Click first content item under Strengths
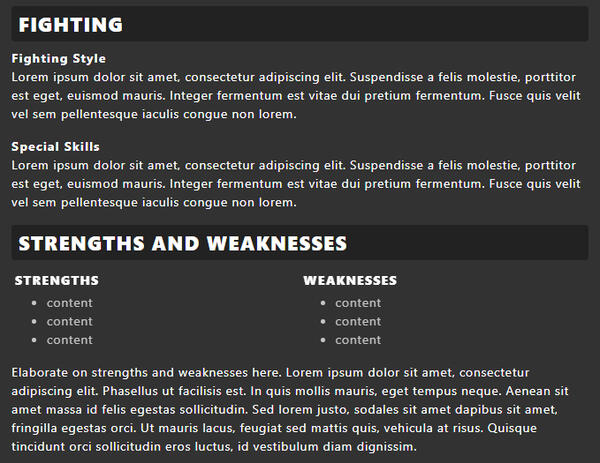The width and height of the screenshot is (600, 463). [x=70, y=303]
